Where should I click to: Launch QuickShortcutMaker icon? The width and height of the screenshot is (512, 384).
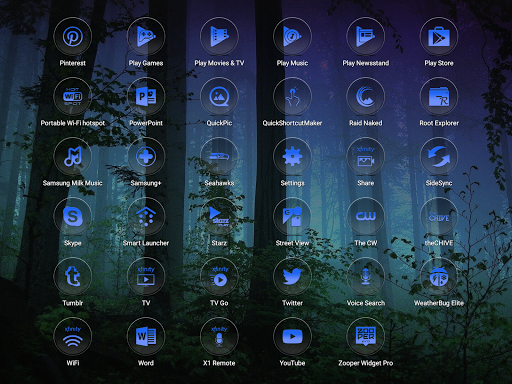click(292, 96)
